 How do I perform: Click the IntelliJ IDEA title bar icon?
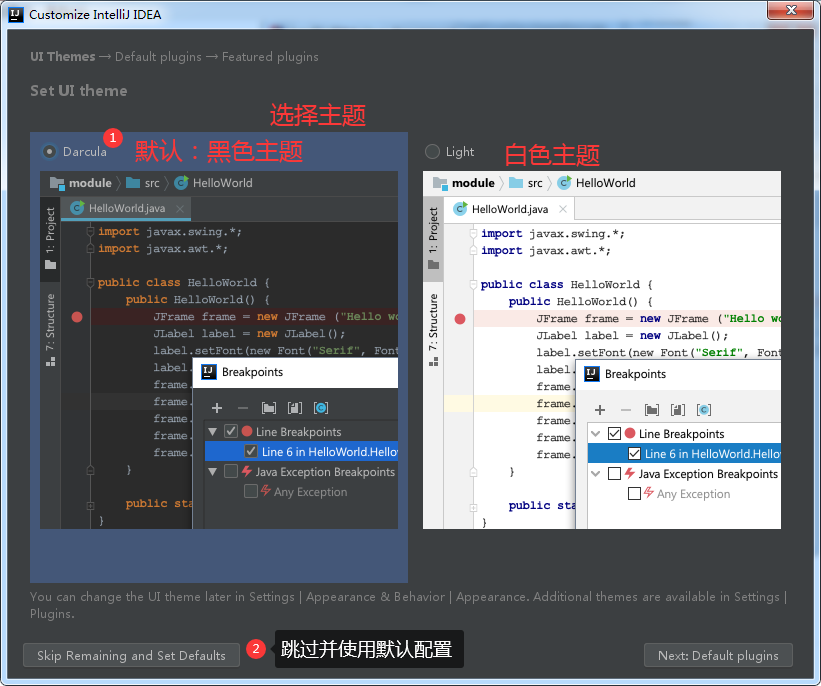(16, 15)
